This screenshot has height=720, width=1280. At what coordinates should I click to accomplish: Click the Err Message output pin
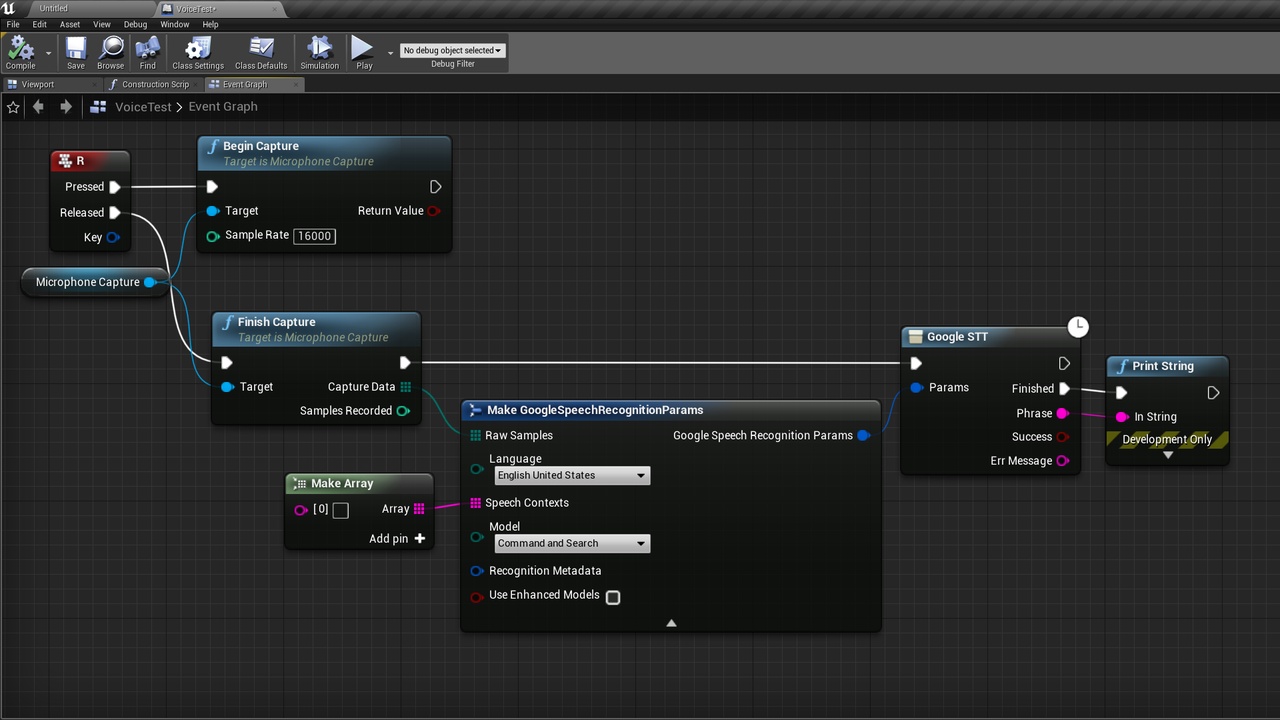1062,461
